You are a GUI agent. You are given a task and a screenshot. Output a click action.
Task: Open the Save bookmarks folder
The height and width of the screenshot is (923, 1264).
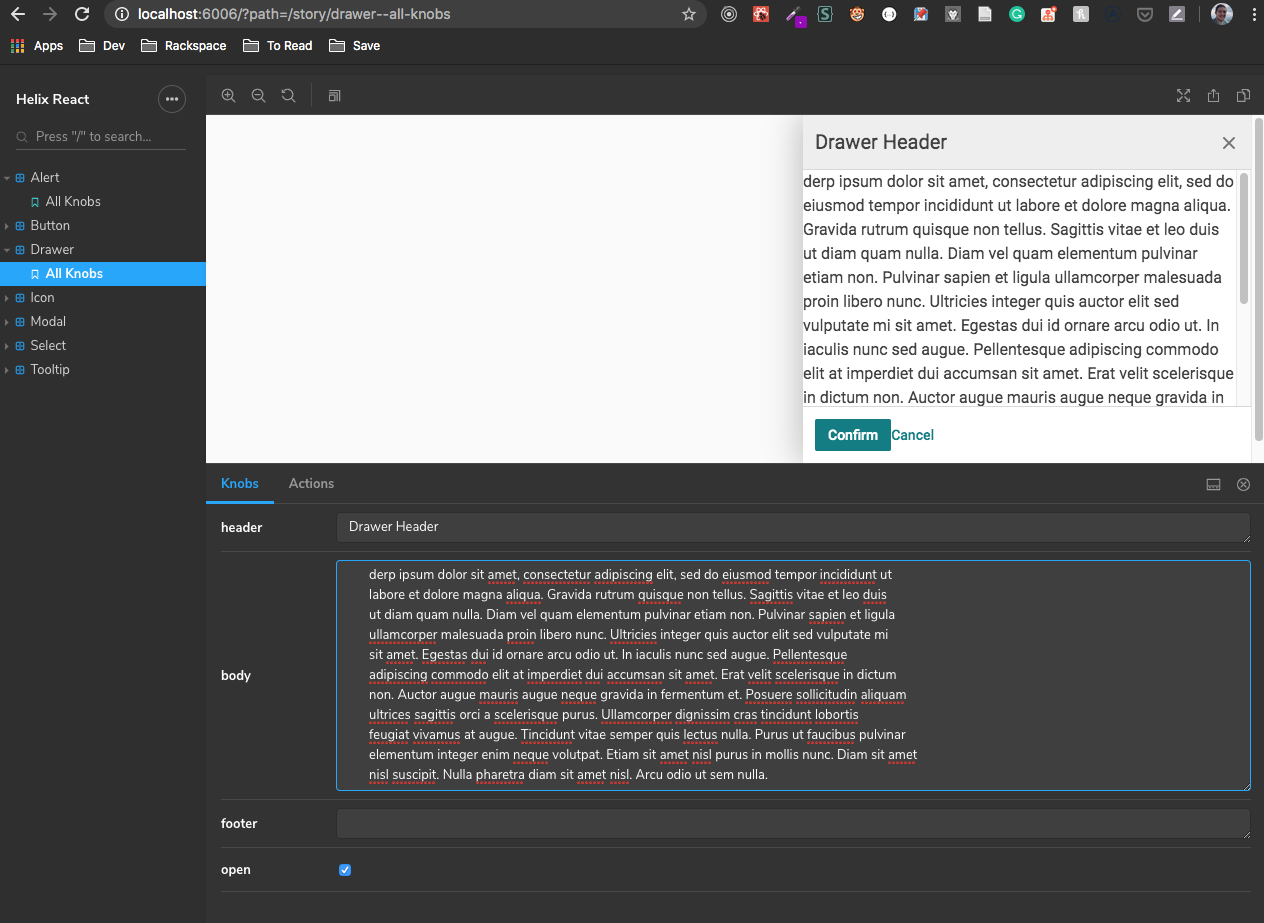tap(354, 46)
